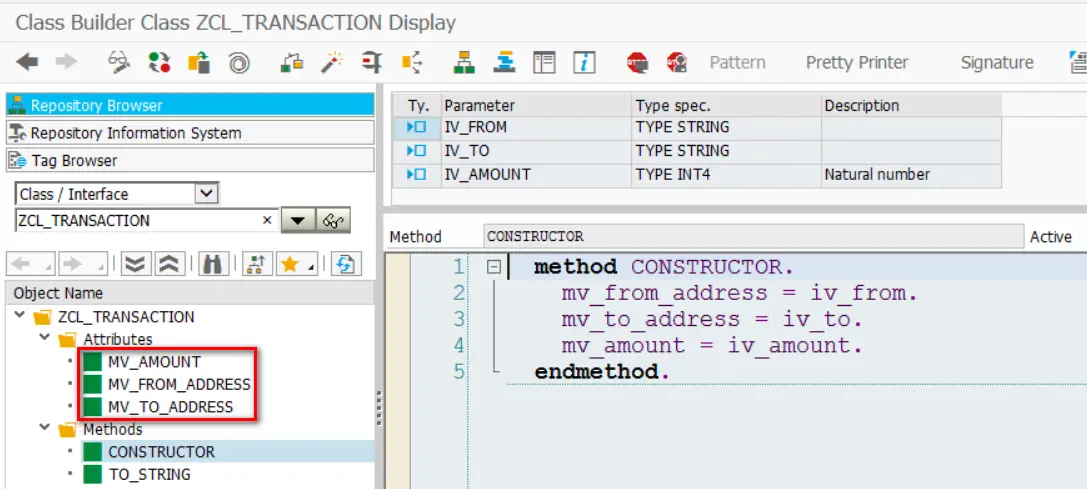Collapse the Attributes folder
The image size is (1087, 489).
(x=44, y=338)
